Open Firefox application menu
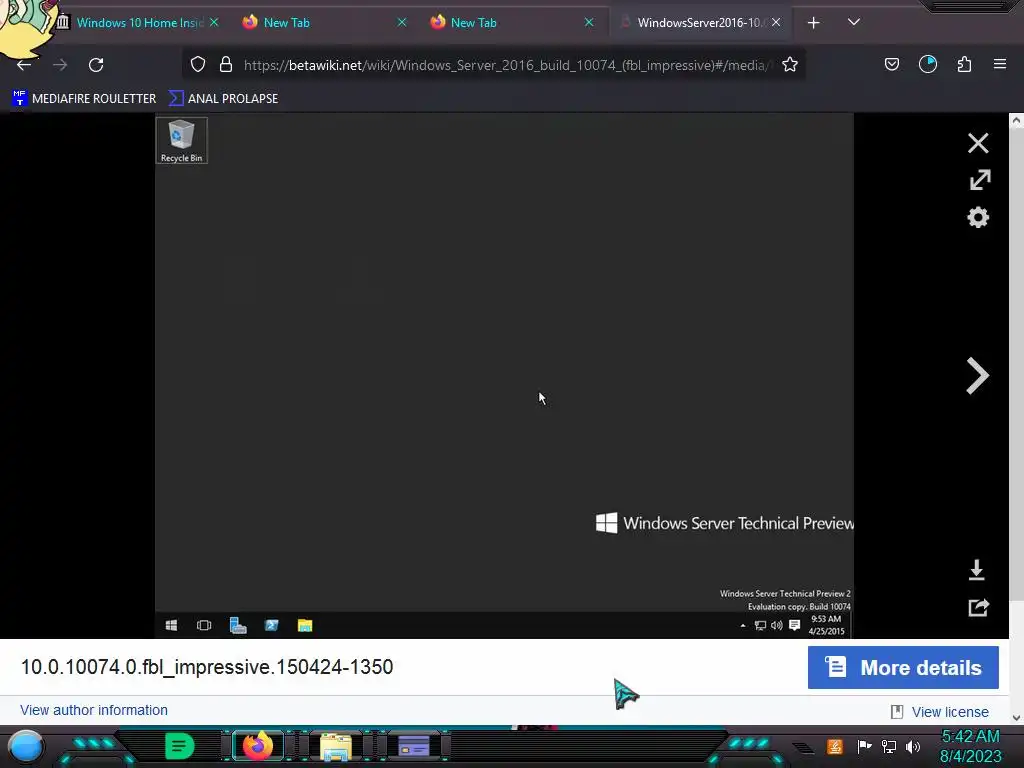Image resolution: width=1024 pixels, height=768 pixels. [1000, 64]
